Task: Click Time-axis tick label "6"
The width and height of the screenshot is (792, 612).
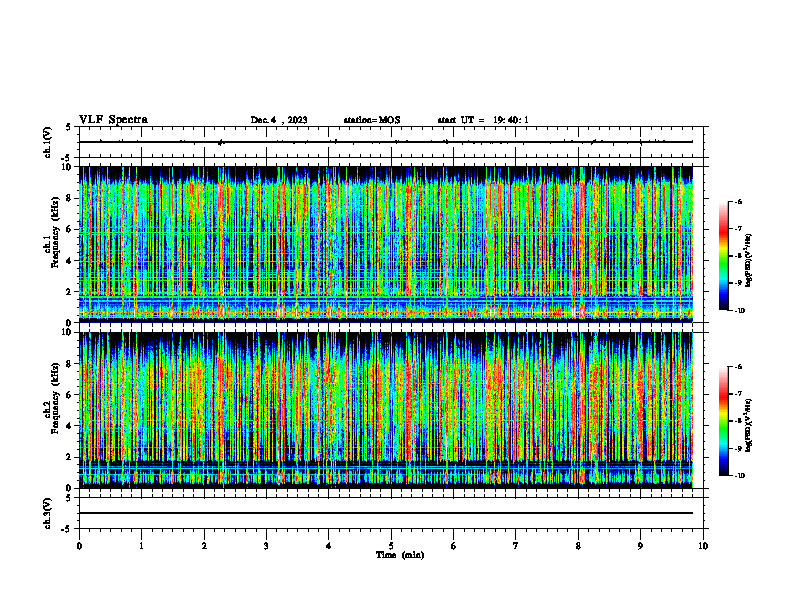Action: (x=453, y=546)
